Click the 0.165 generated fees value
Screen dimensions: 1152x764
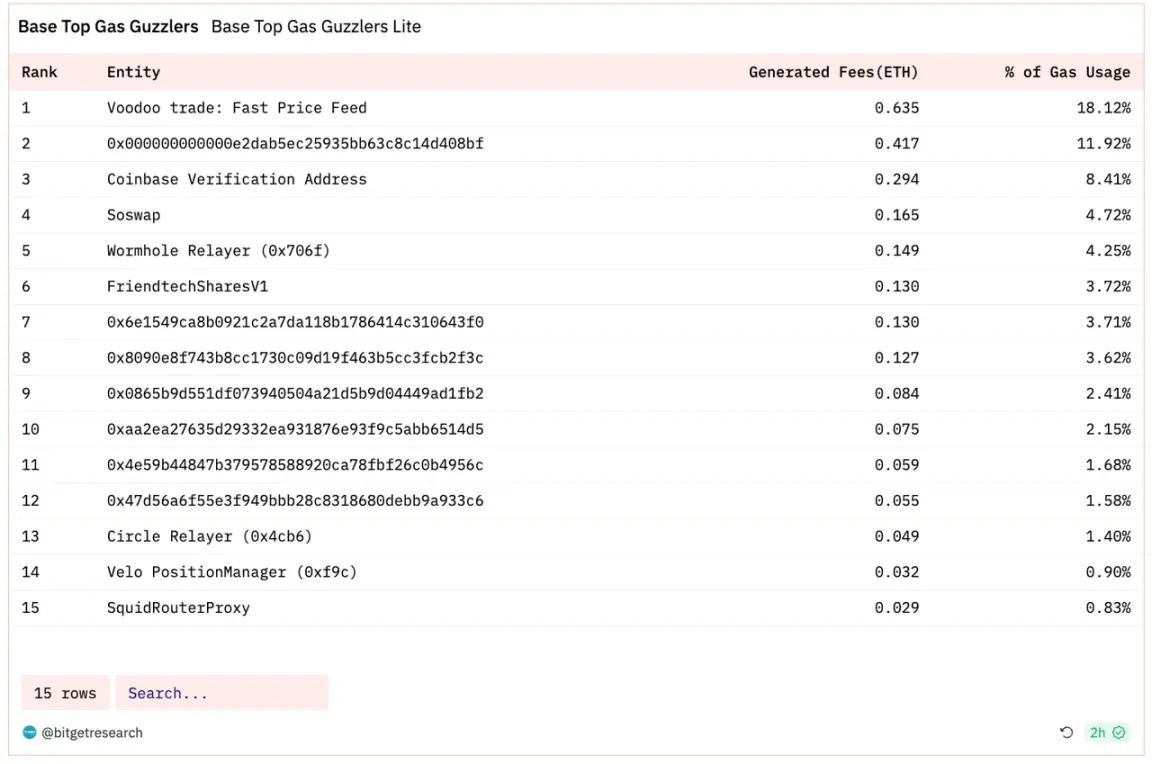[x=896, y=215]
